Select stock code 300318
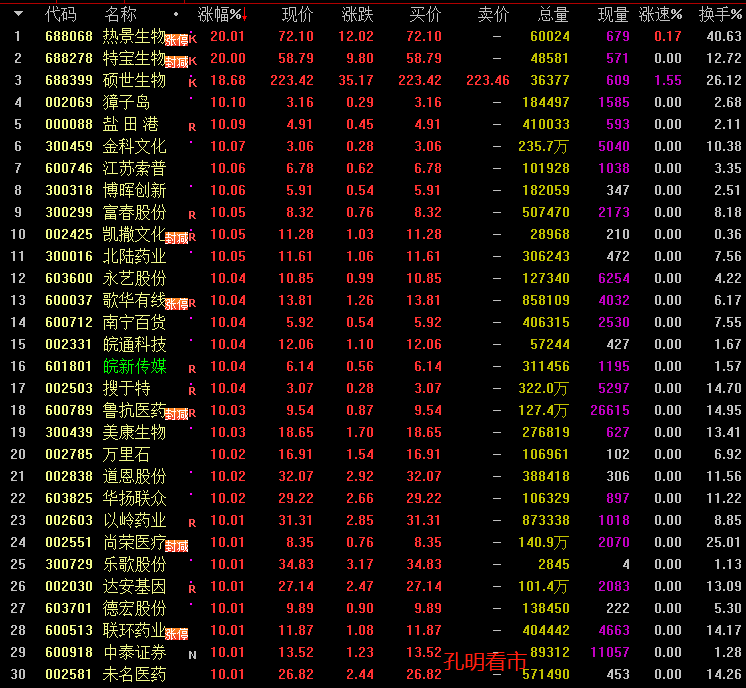Image resolution: width=746 pixels, height=688 pixels. click(x=69, y=190)
